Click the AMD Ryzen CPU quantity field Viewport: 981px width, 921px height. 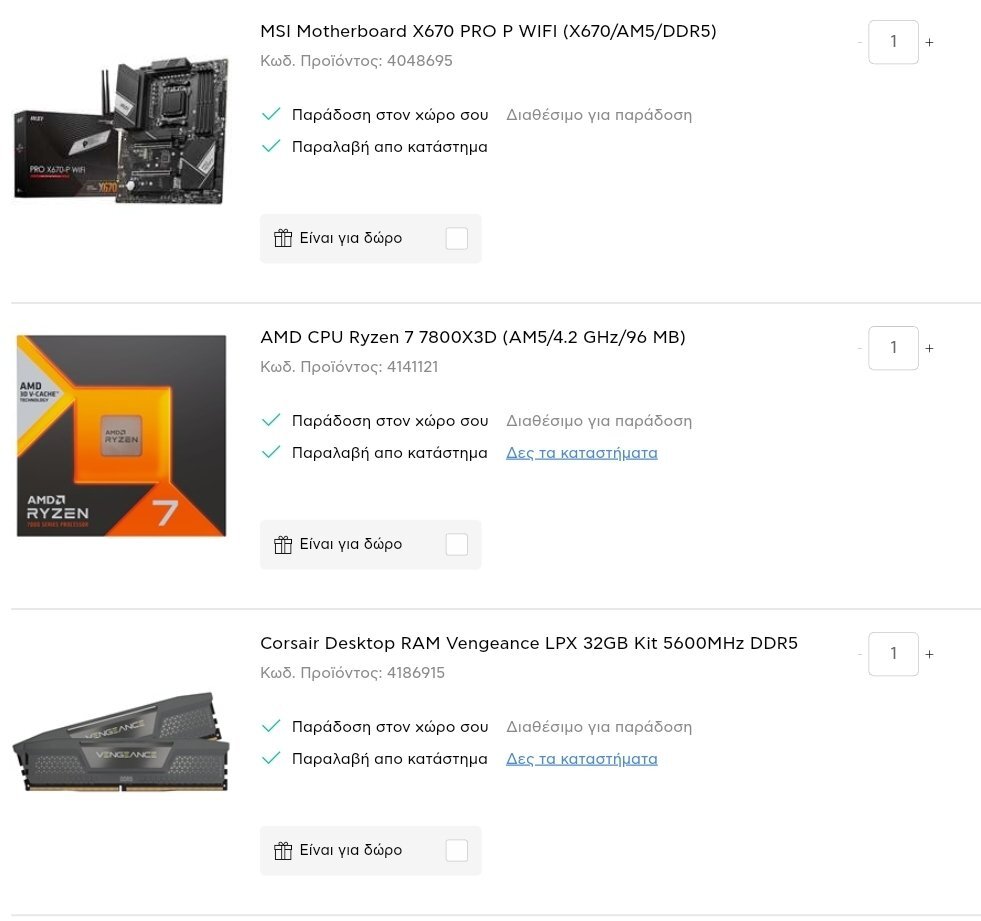[x=893, y=348]
